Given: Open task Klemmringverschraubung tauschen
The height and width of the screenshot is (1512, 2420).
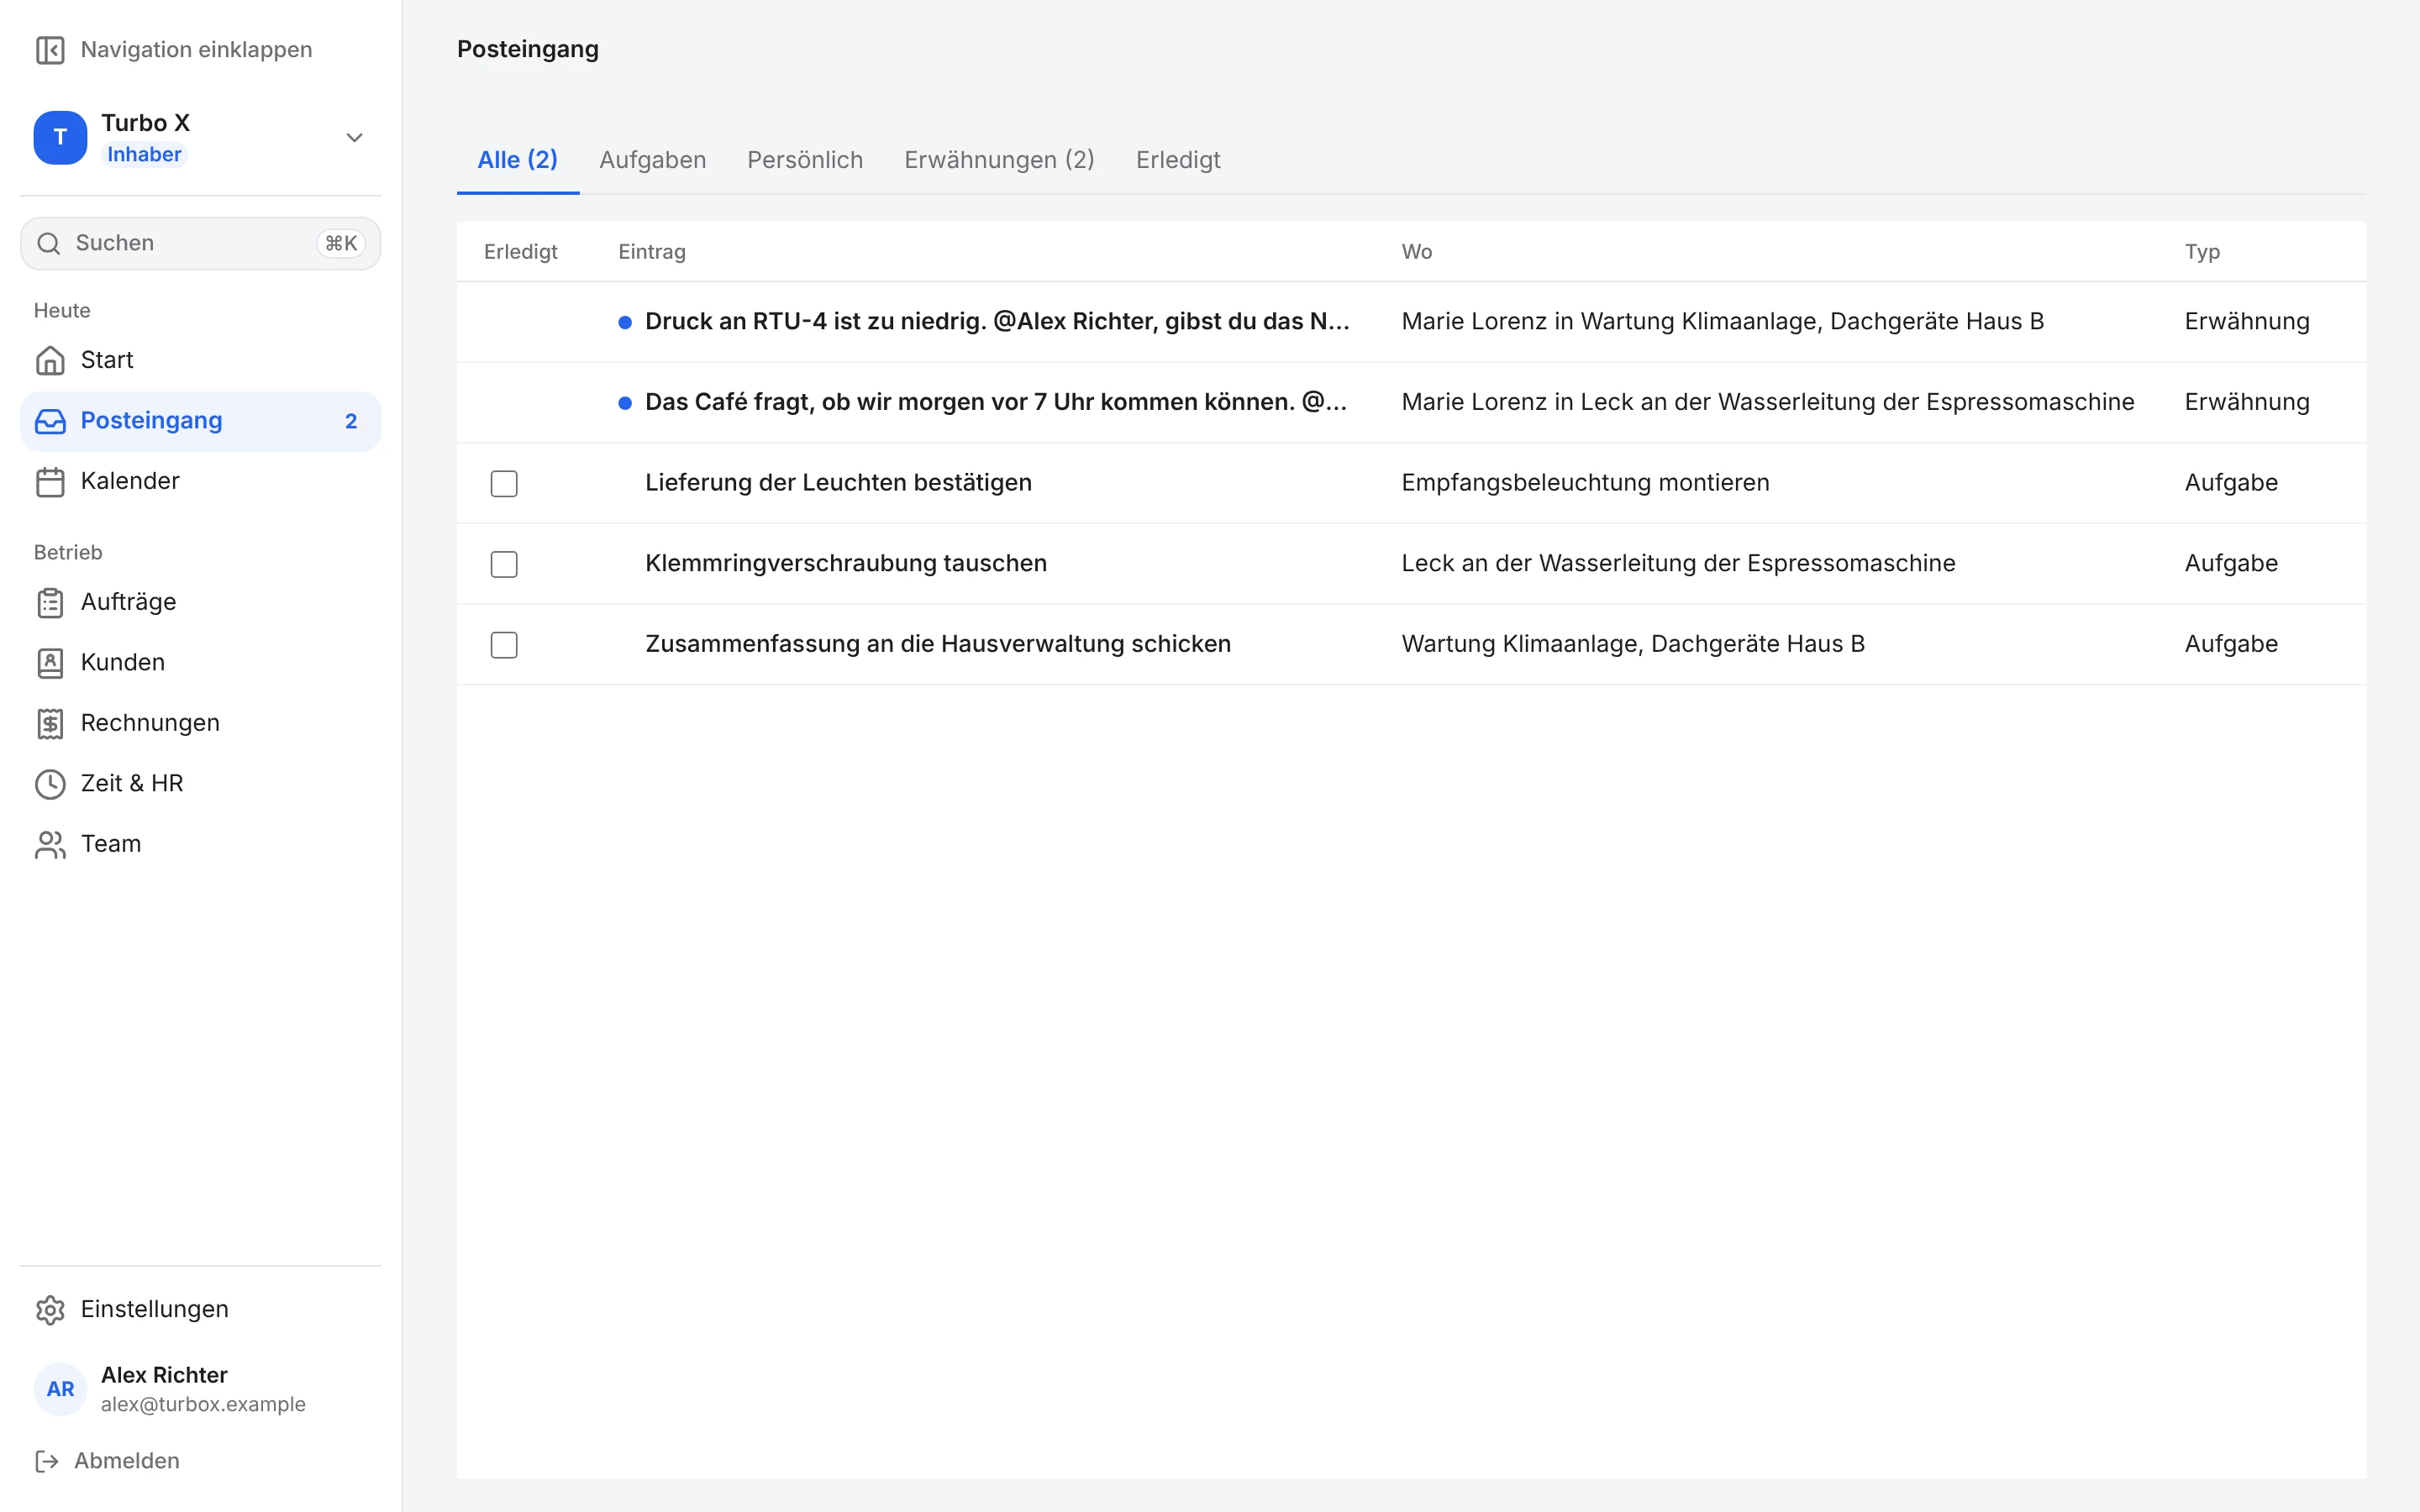Looking at the screenshot, I should click(x=846, y=563).
